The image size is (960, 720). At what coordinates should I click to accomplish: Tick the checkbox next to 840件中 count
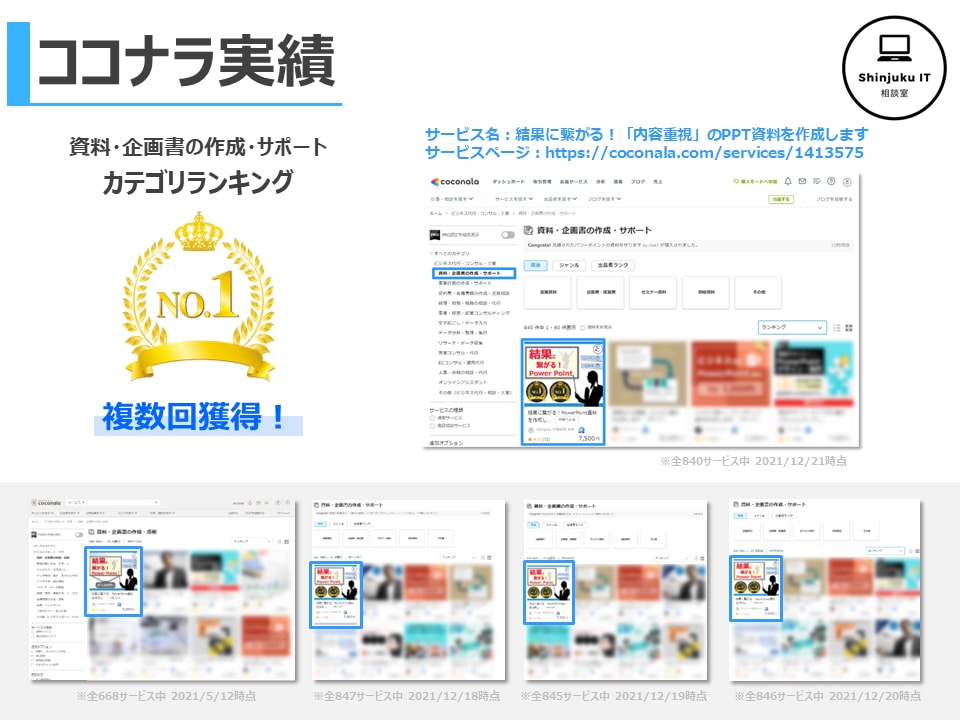582,328
